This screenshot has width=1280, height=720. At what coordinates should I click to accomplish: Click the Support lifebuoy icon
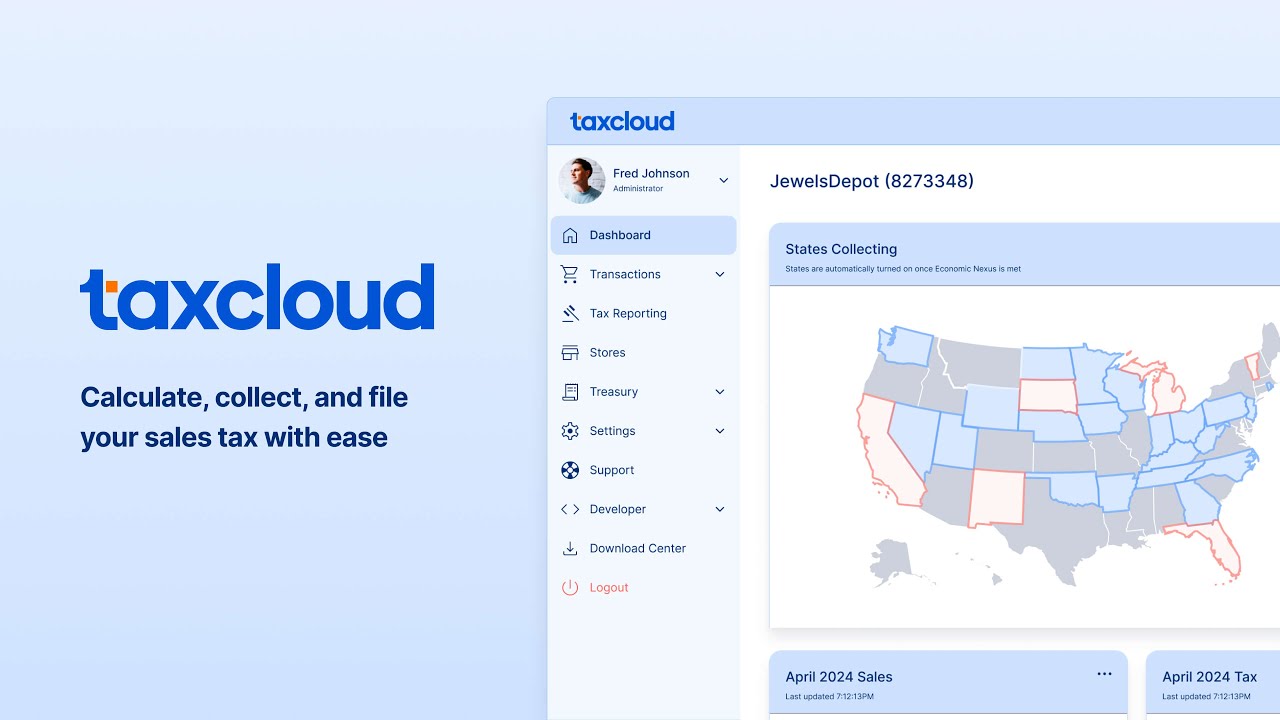coord(570,470)
